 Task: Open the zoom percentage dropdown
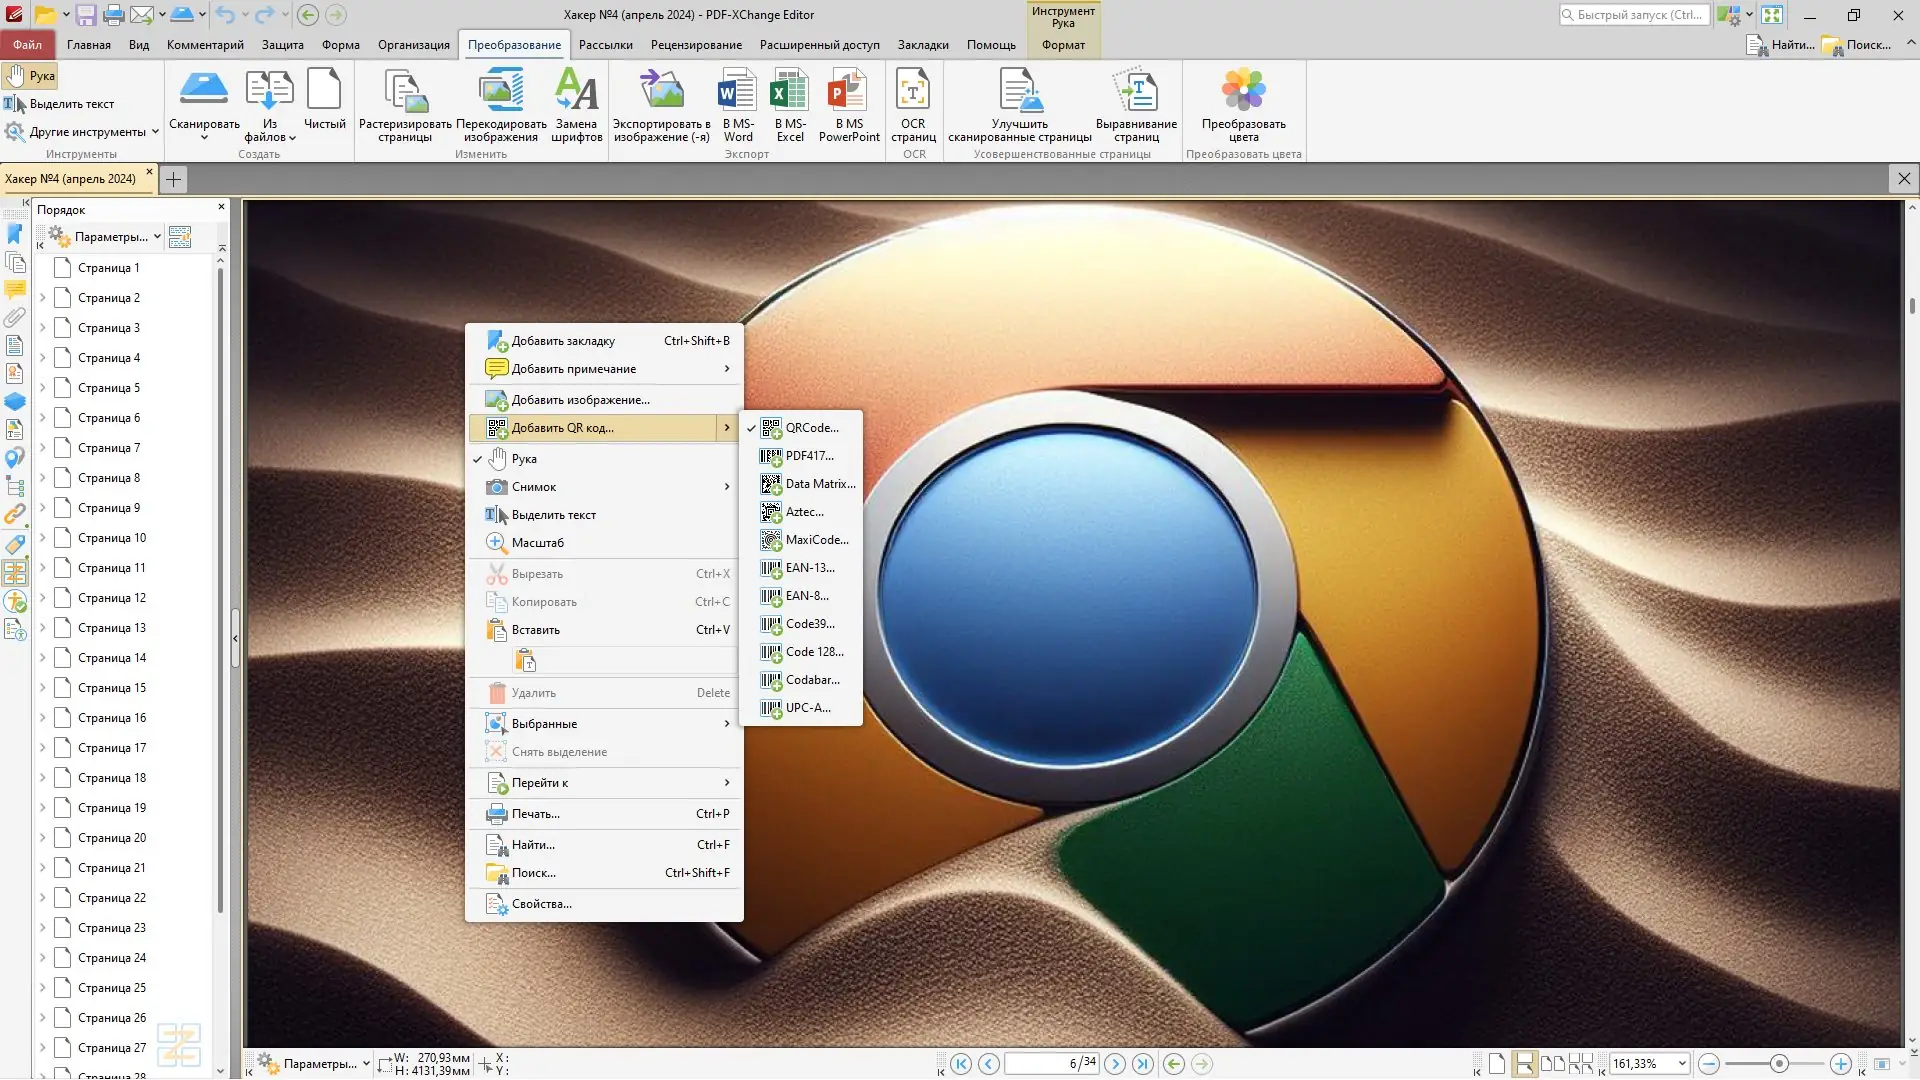(1682, 1064)
